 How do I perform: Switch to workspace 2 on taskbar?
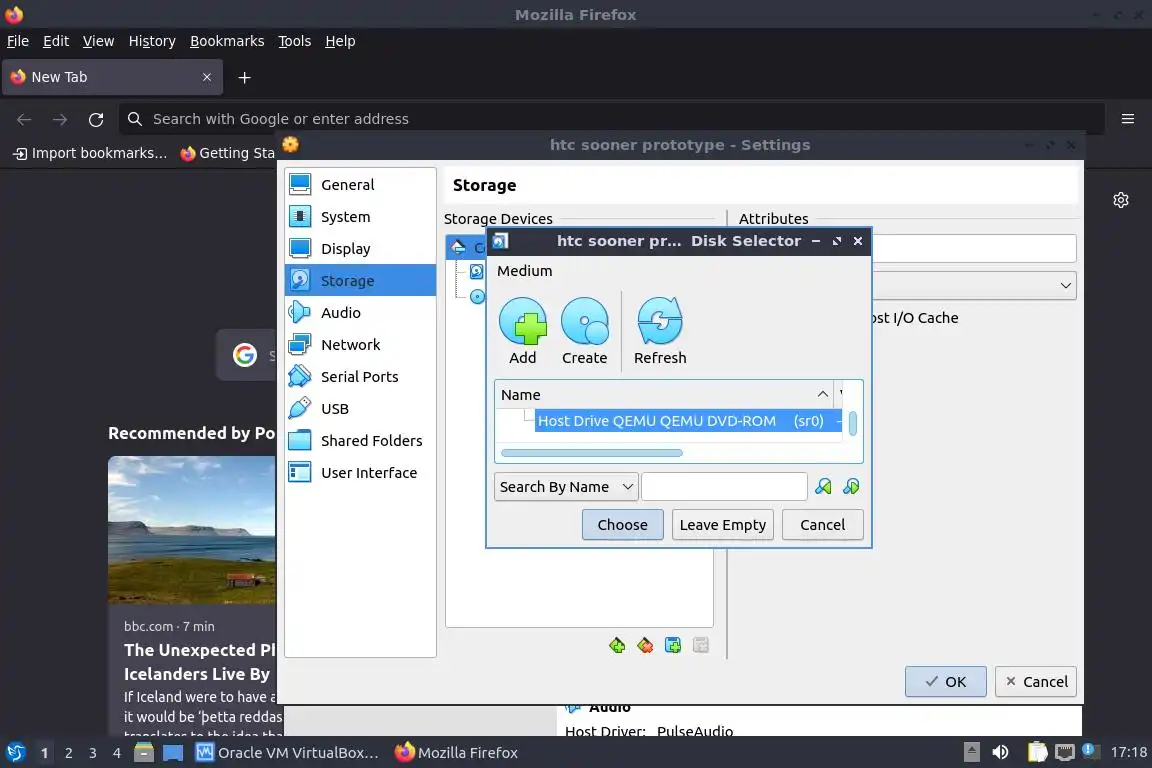(68, 753)
